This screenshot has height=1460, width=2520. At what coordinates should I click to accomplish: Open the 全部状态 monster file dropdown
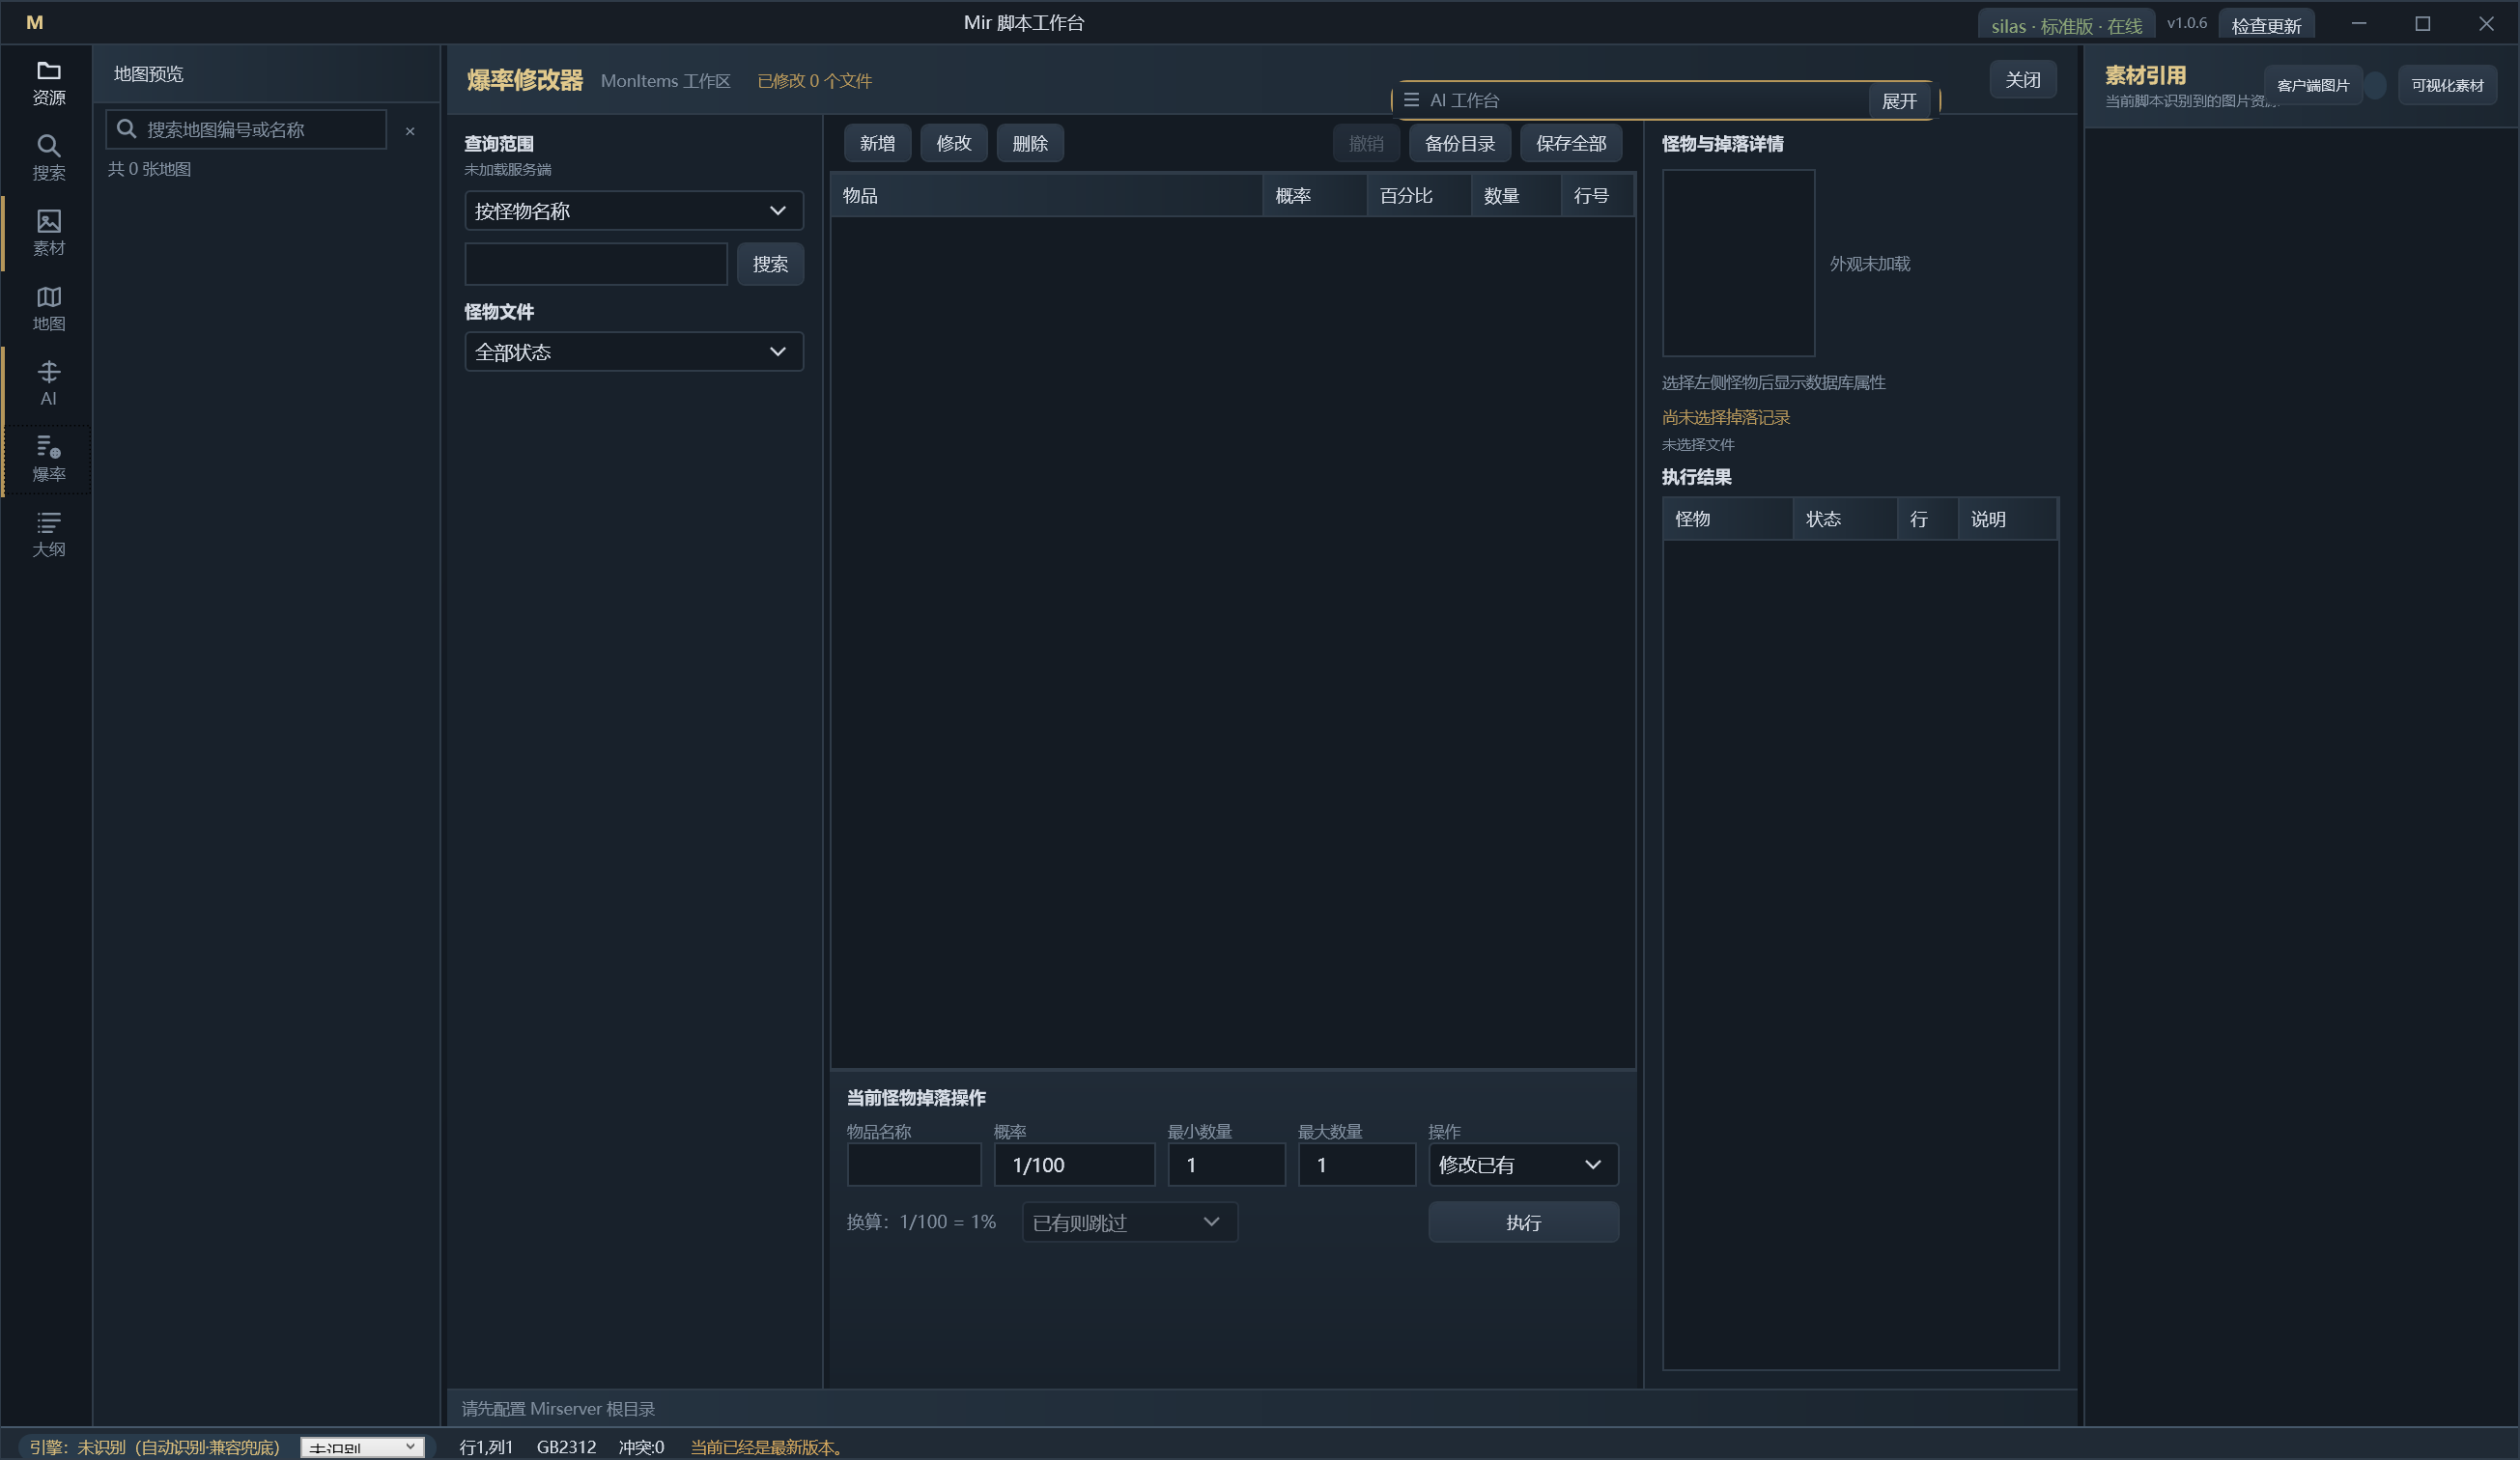[x=633, y=352]
